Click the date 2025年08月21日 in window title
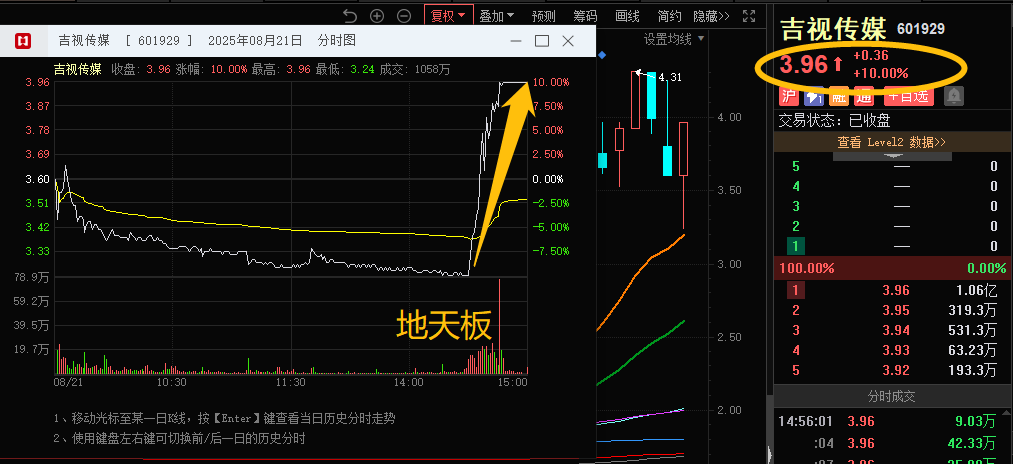The image size is (1013, 464). (x=255, y=41)
